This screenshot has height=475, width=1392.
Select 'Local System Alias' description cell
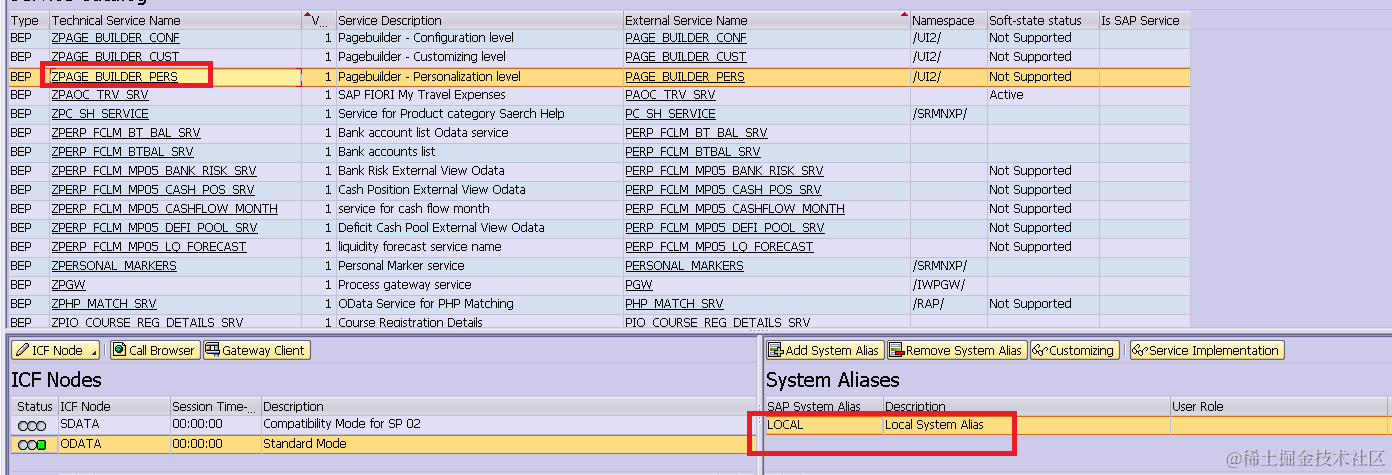tap(1027, 424)
